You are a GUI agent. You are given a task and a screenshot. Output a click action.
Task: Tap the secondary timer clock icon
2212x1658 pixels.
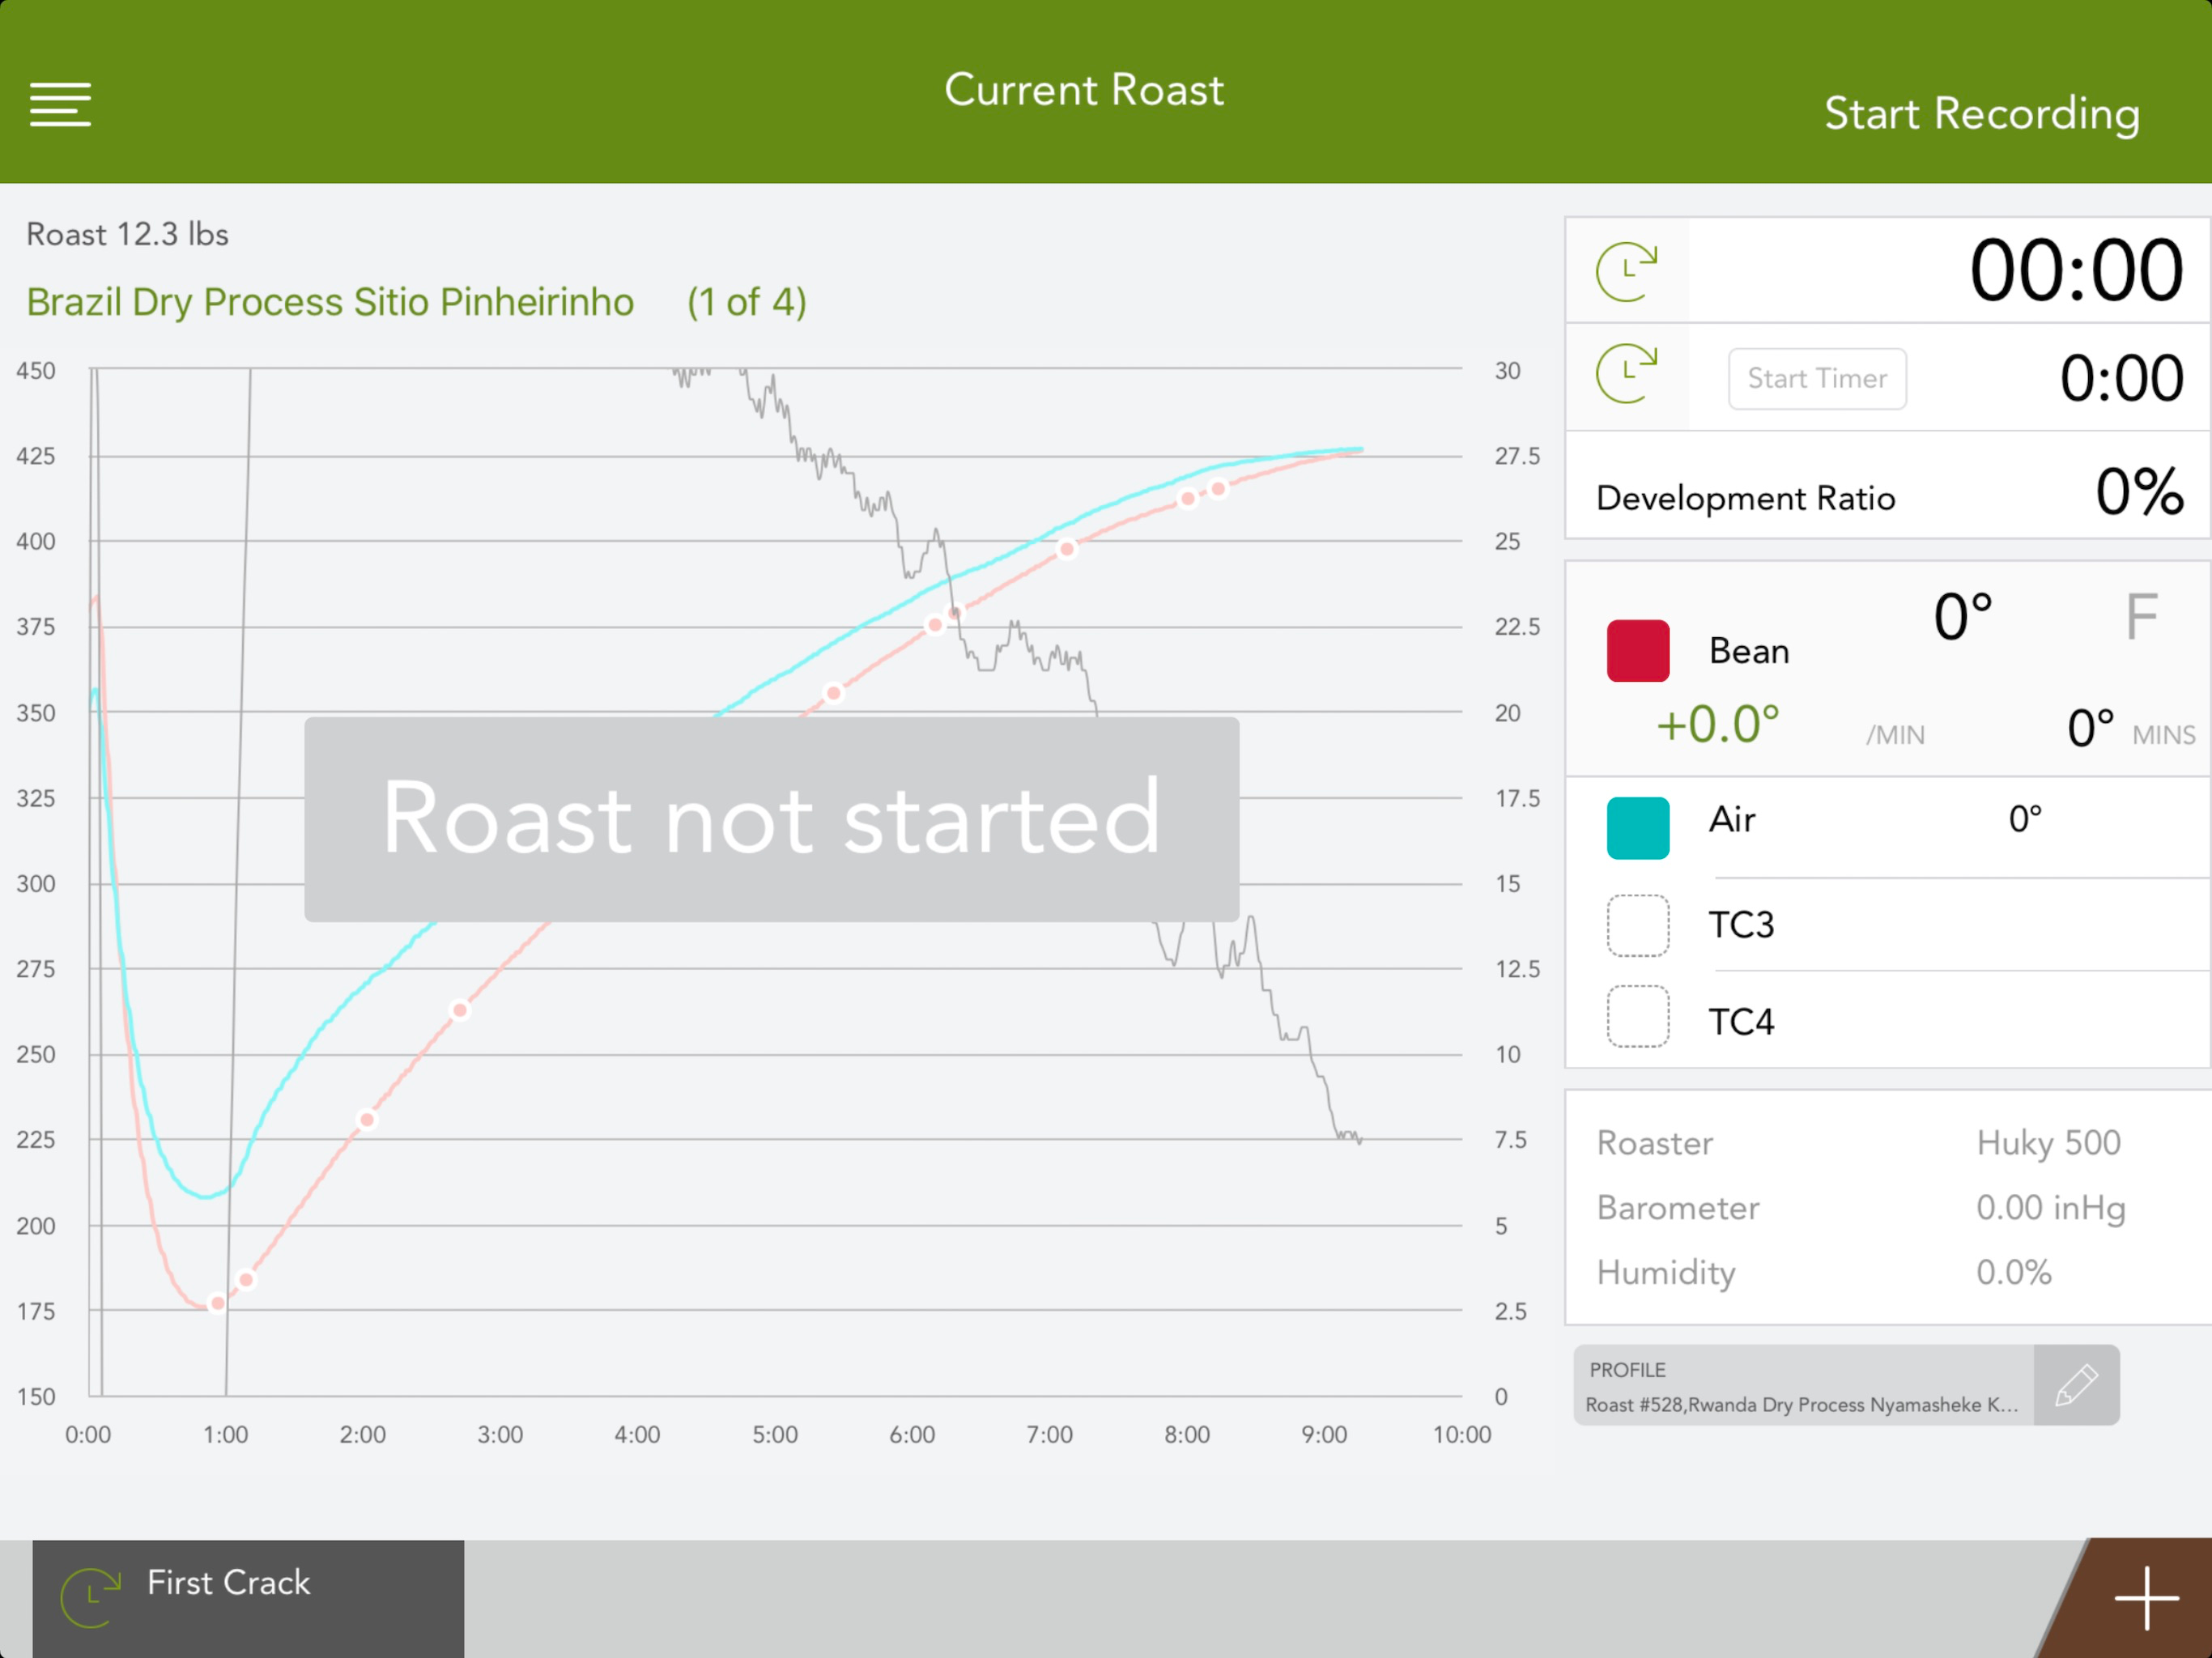pyautogui.click(x=1626, y=373)
